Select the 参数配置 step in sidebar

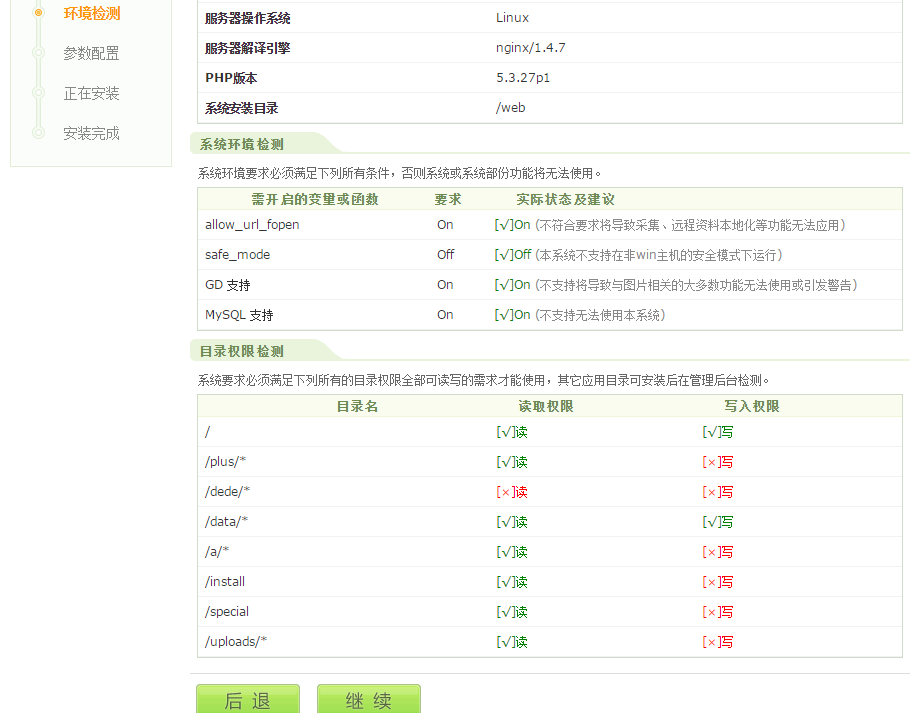91,53
